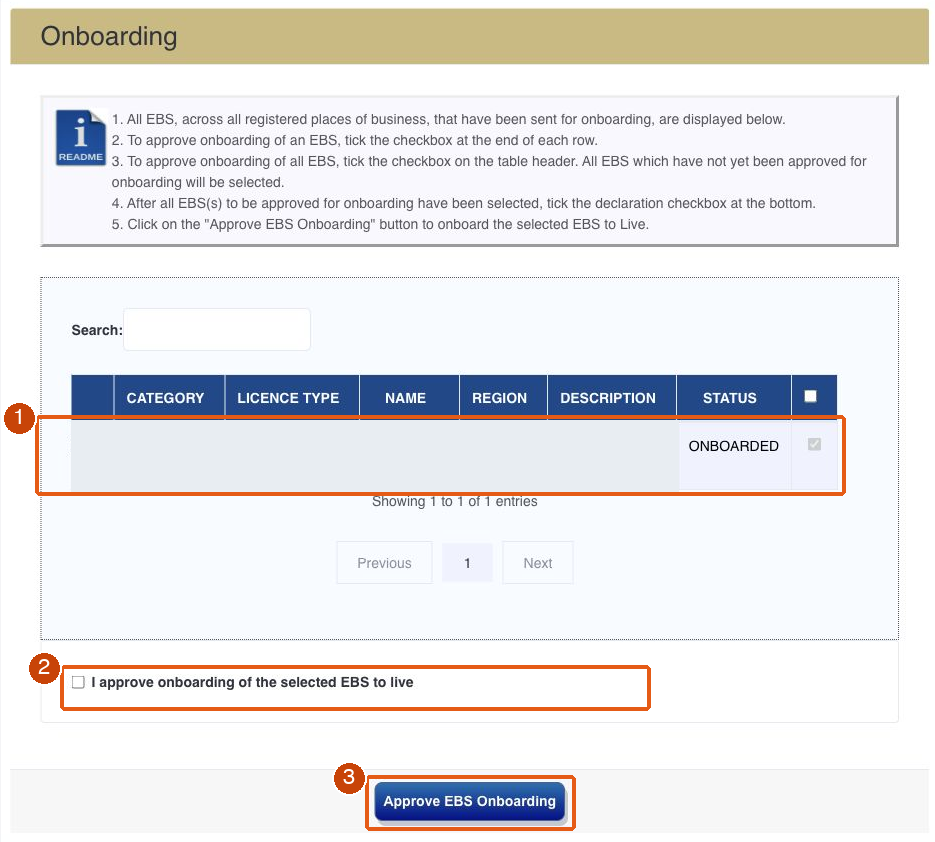Click the Search: label

point(97,330)
